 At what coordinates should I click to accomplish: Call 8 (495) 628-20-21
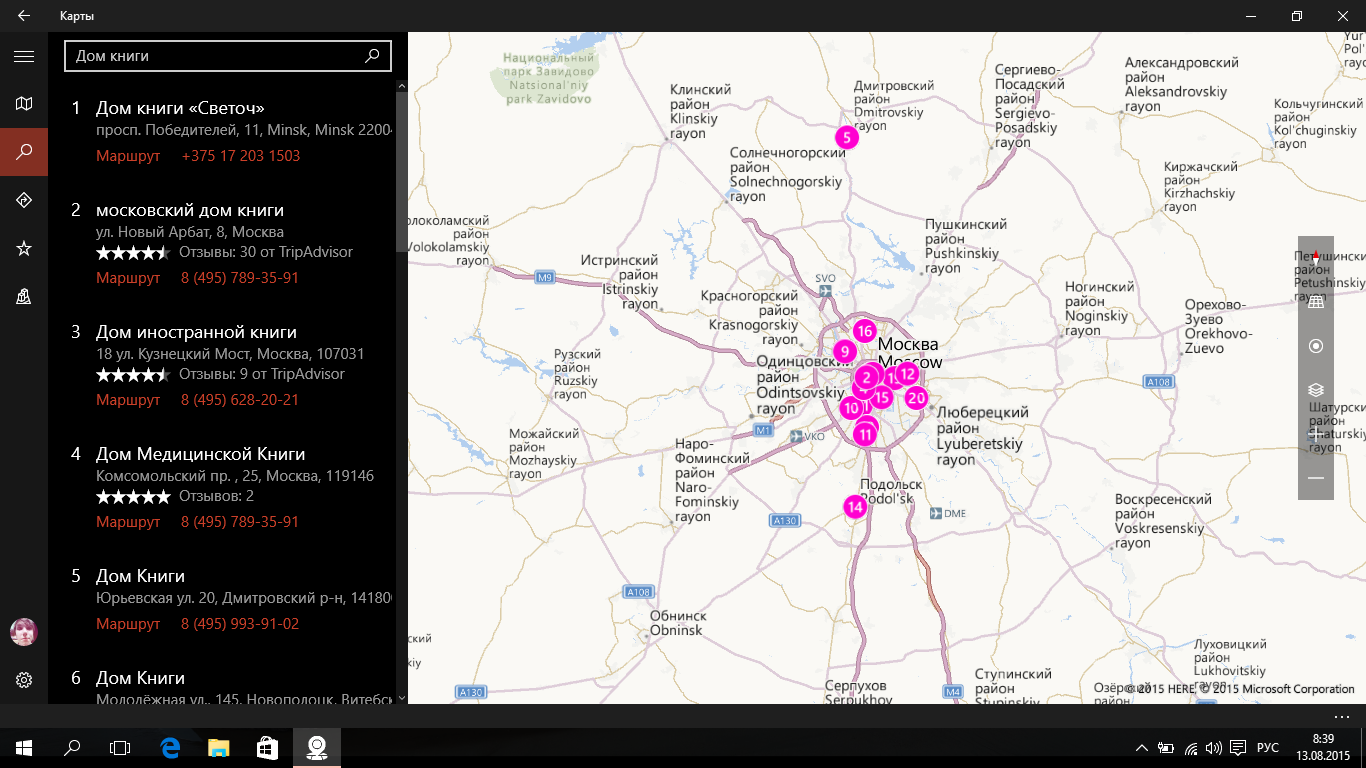(240, 400)
